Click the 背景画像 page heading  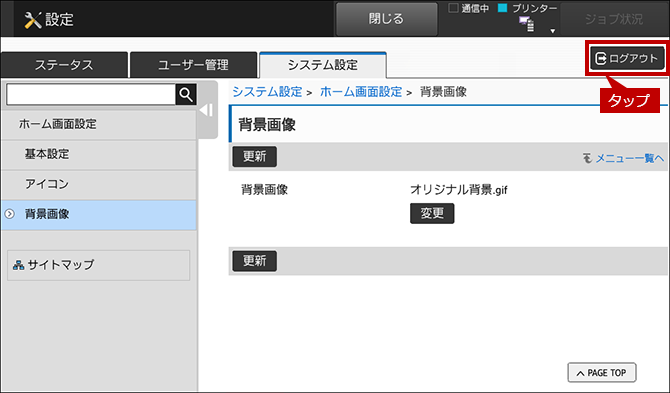tap(267, 125)
